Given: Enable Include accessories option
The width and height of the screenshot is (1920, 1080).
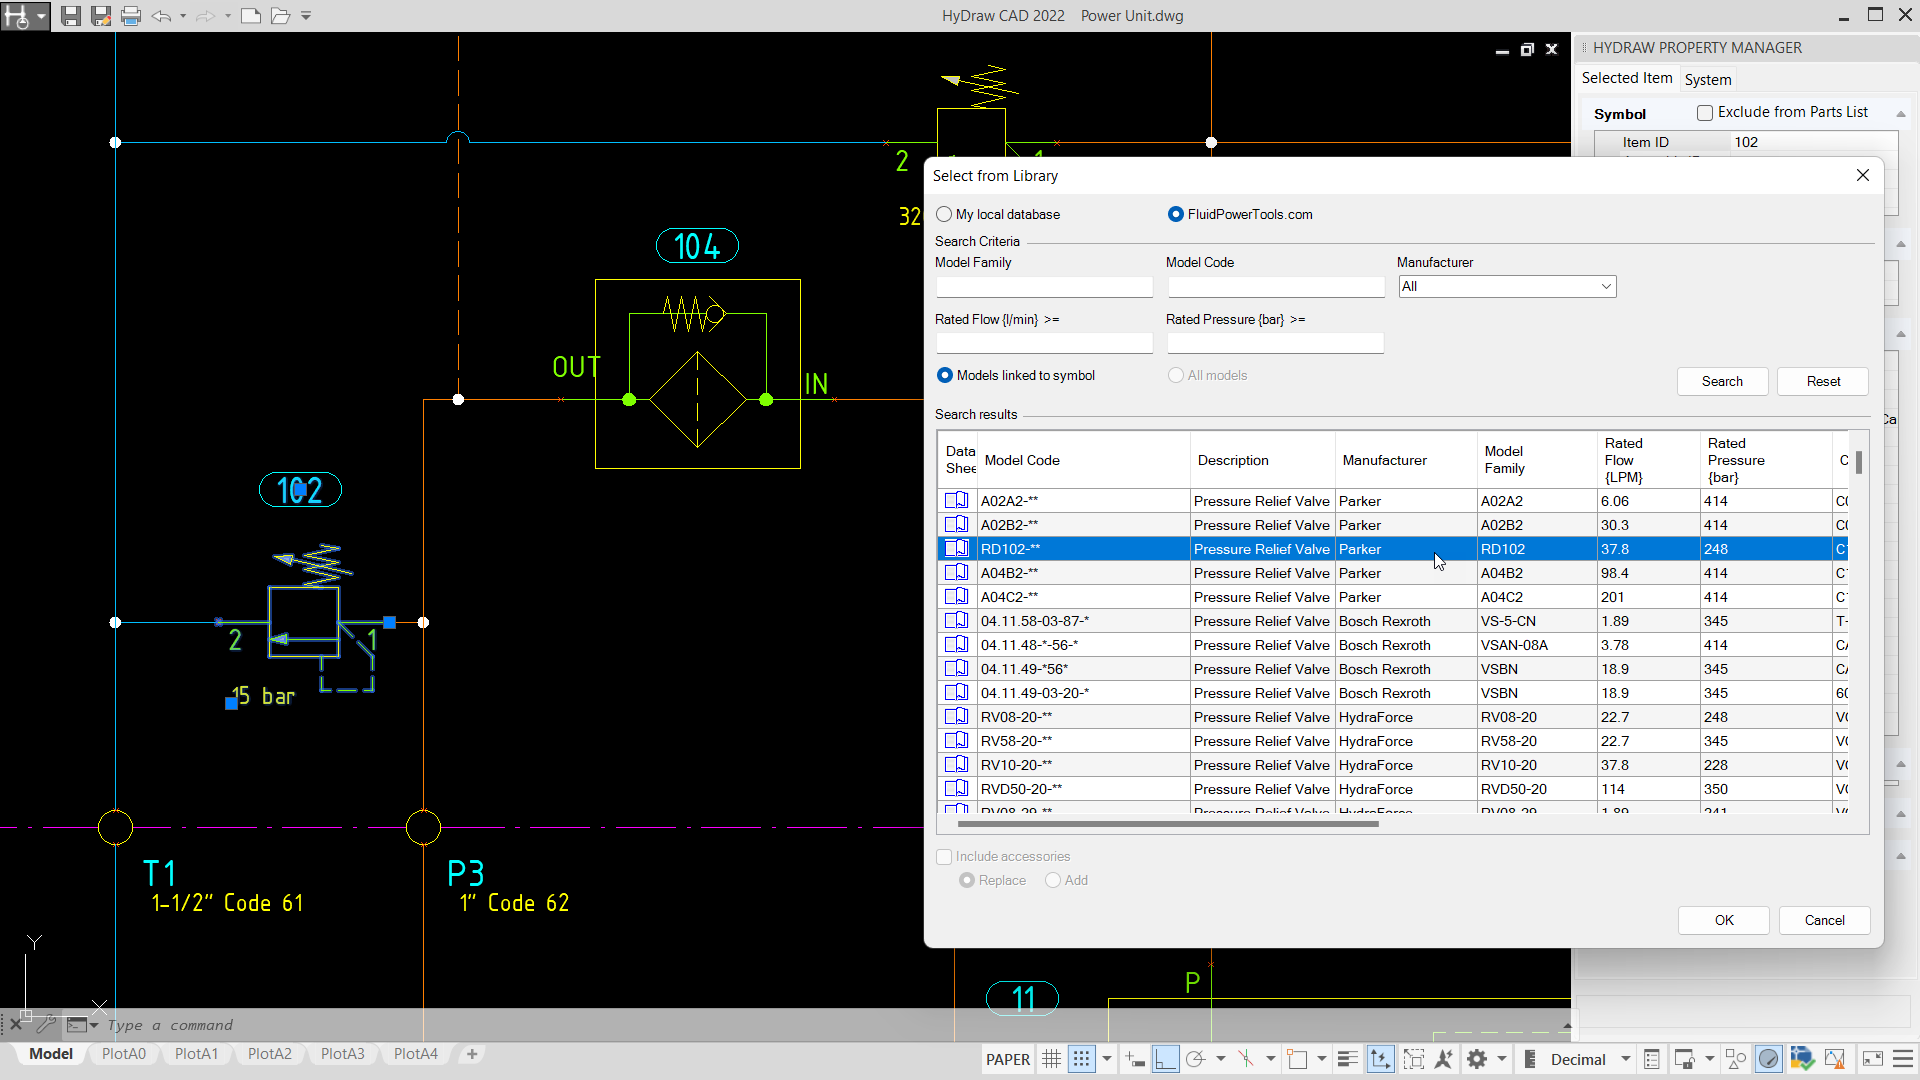Looking at the screenshot, I should coord(944,856).
